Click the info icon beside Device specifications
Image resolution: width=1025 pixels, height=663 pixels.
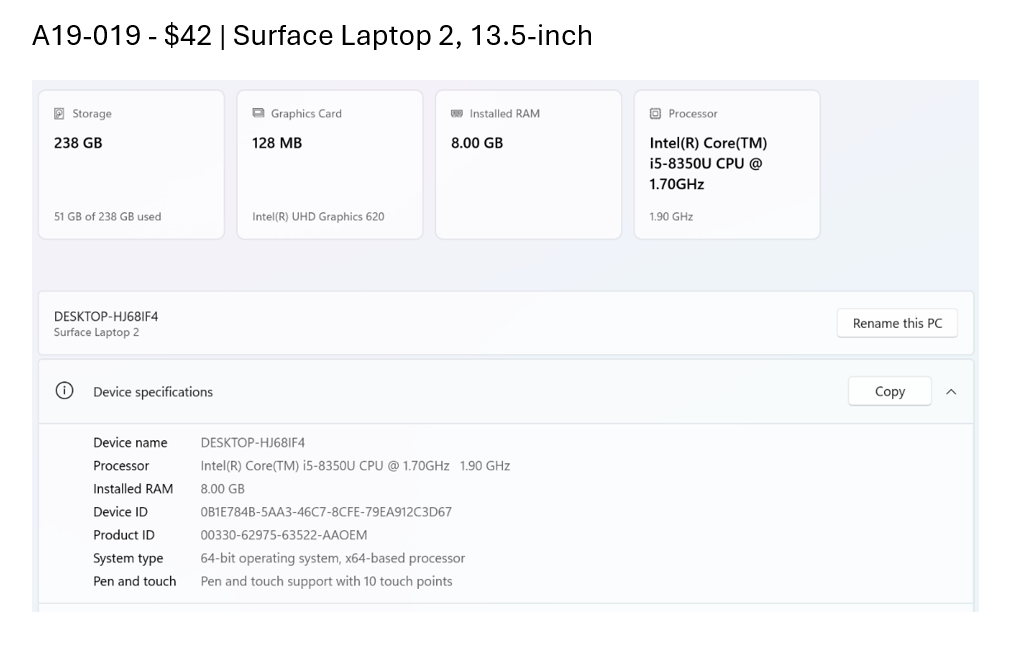(64, 391)
